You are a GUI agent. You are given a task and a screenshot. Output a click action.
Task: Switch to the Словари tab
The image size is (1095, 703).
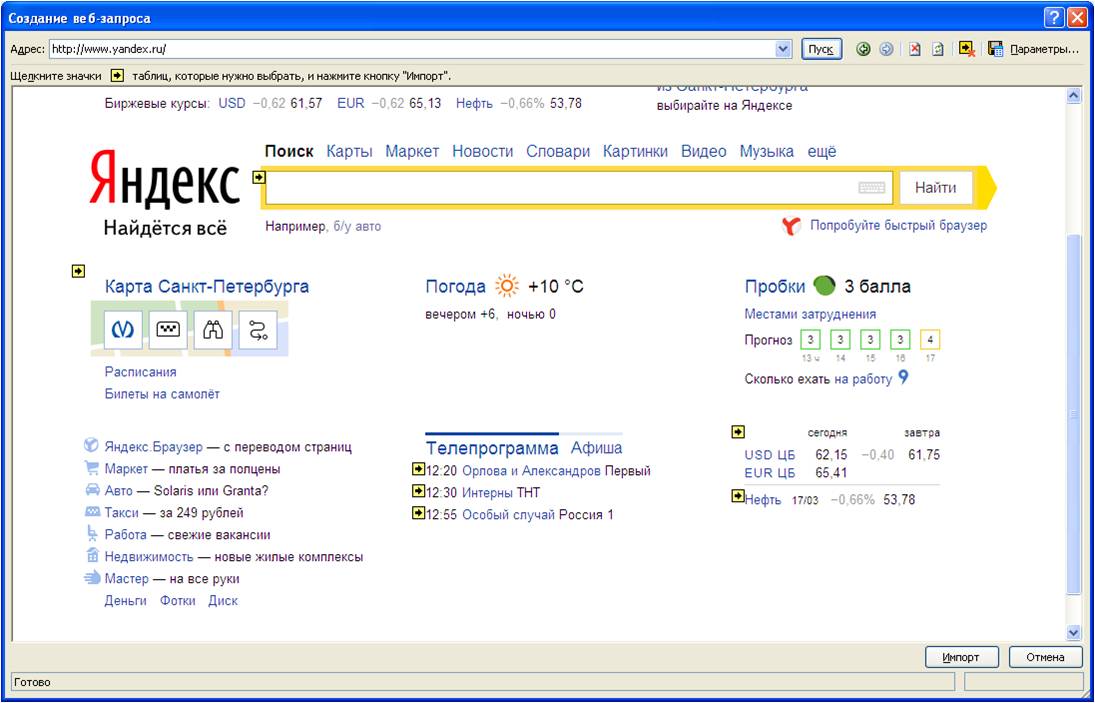click(x=558, y=151)
